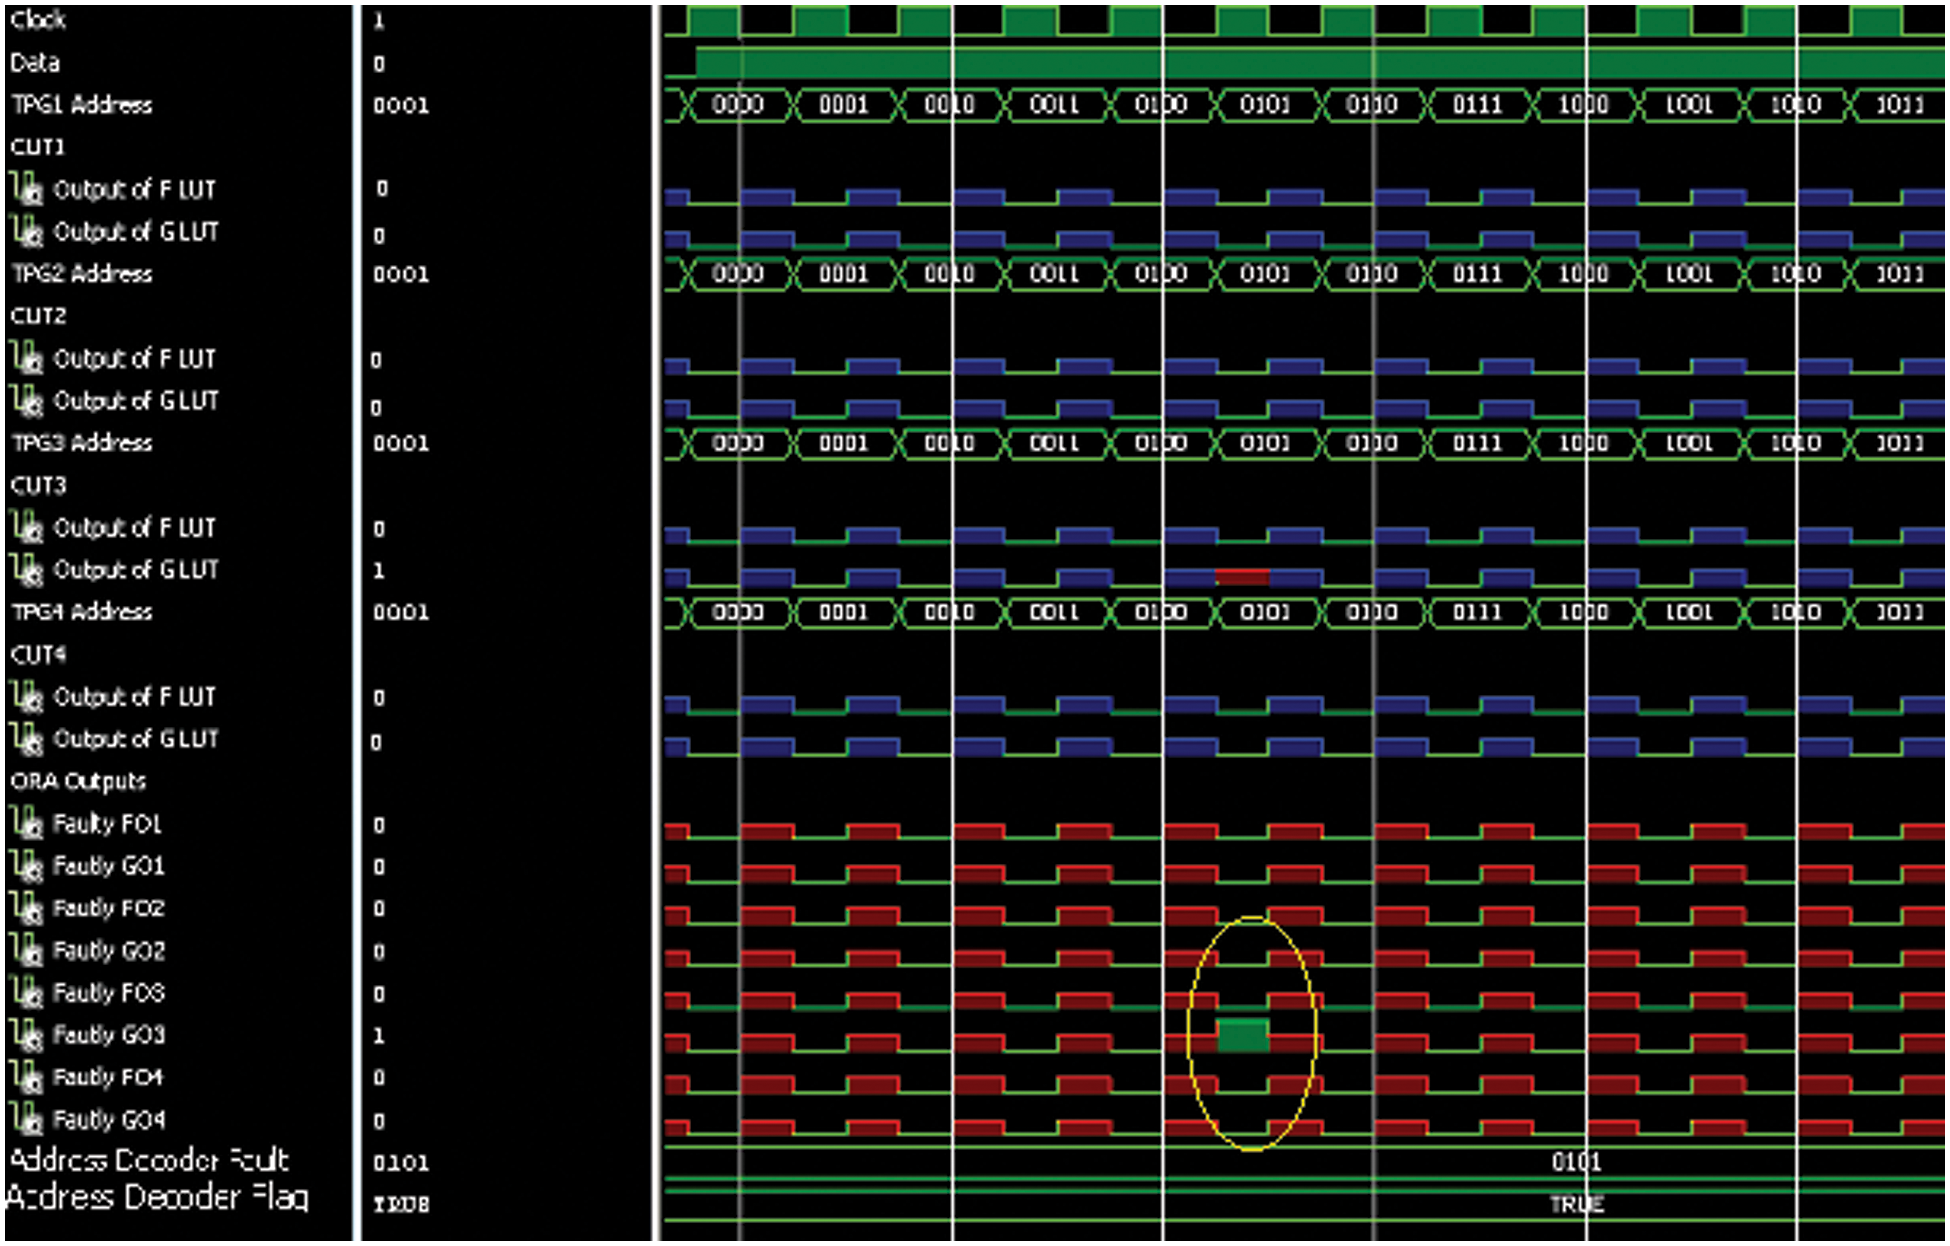The image size is (1950, 1246).
Task: Select Address Decoder Flag signal
Action: pyautogui.click(x=157, y=1198)
